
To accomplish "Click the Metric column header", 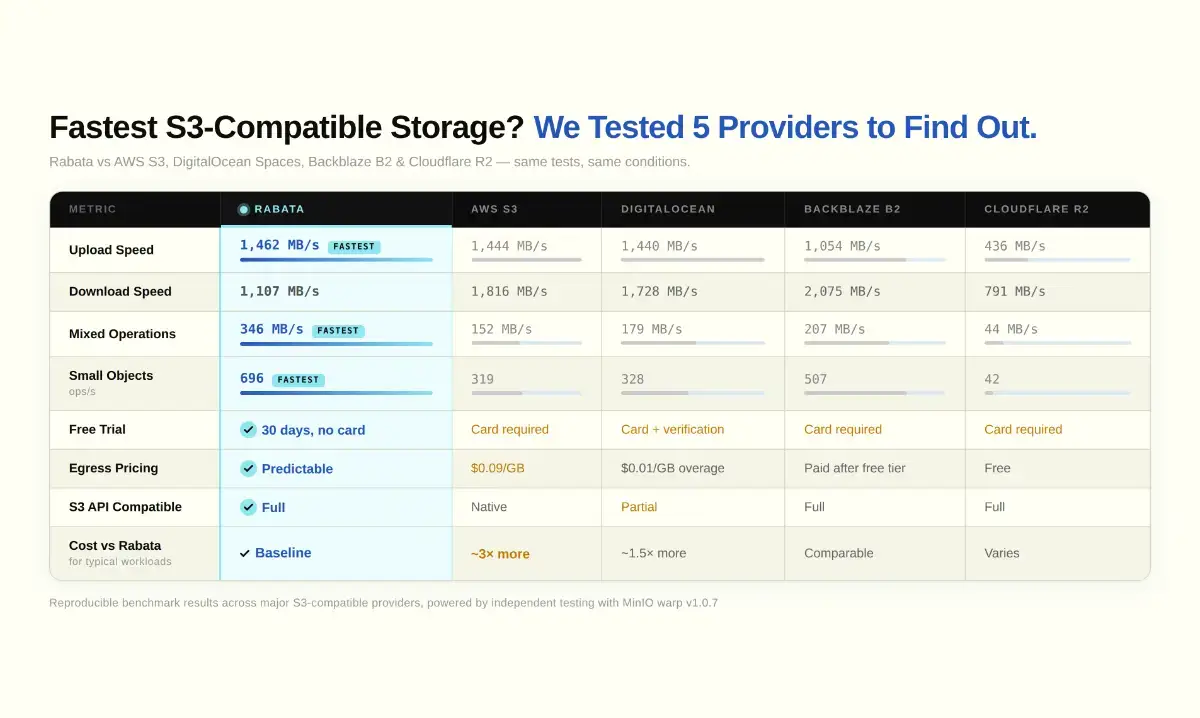I will (x=92, y=210).
